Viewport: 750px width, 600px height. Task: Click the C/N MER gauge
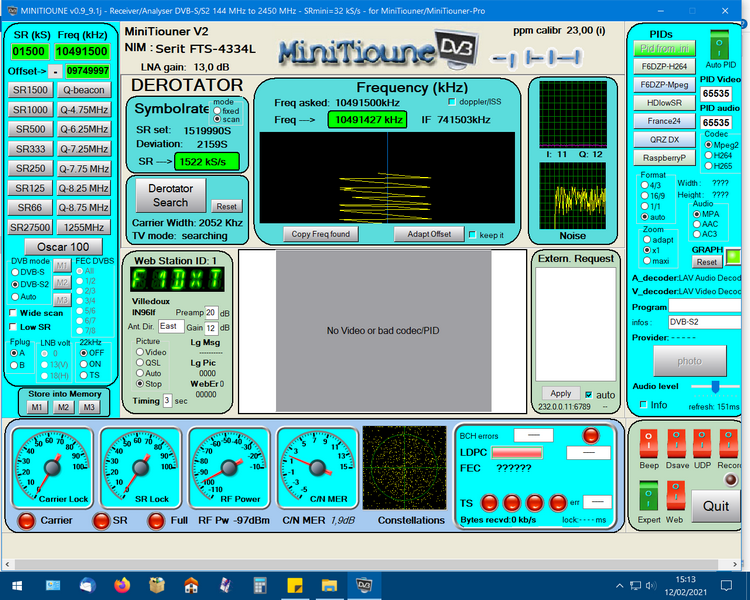318,467
